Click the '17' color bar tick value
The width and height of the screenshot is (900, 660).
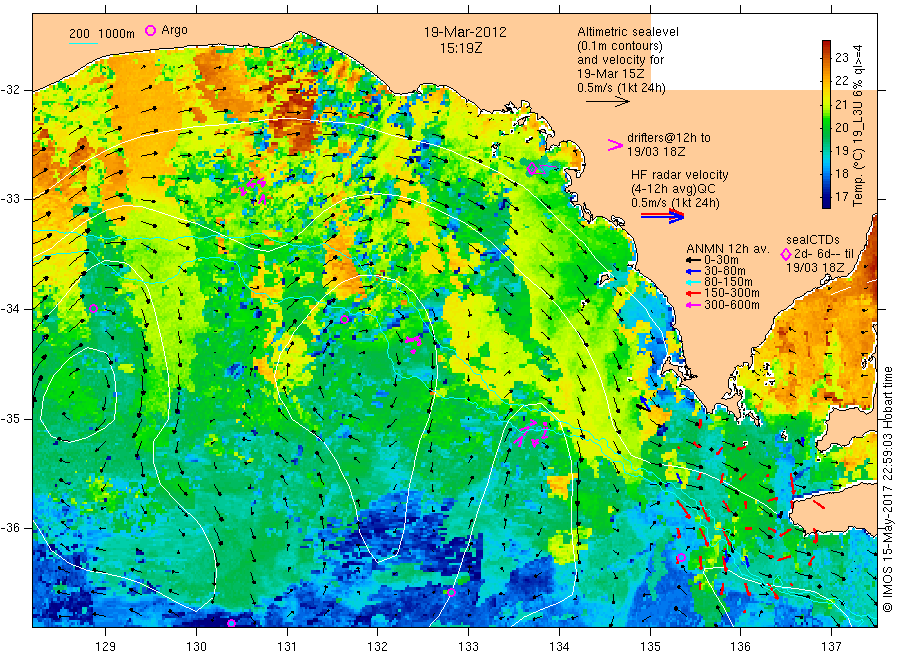pos(841,197)
